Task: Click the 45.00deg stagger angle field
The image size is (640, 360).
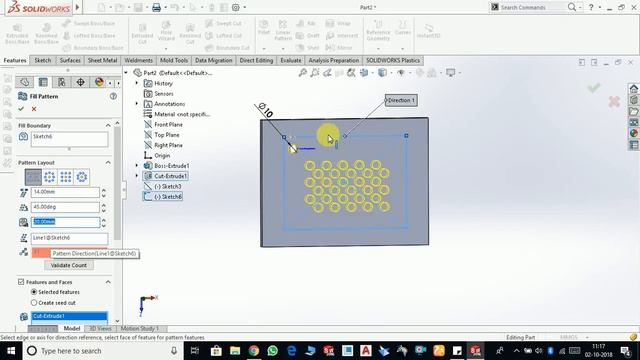Action: [x=65, y=207]
